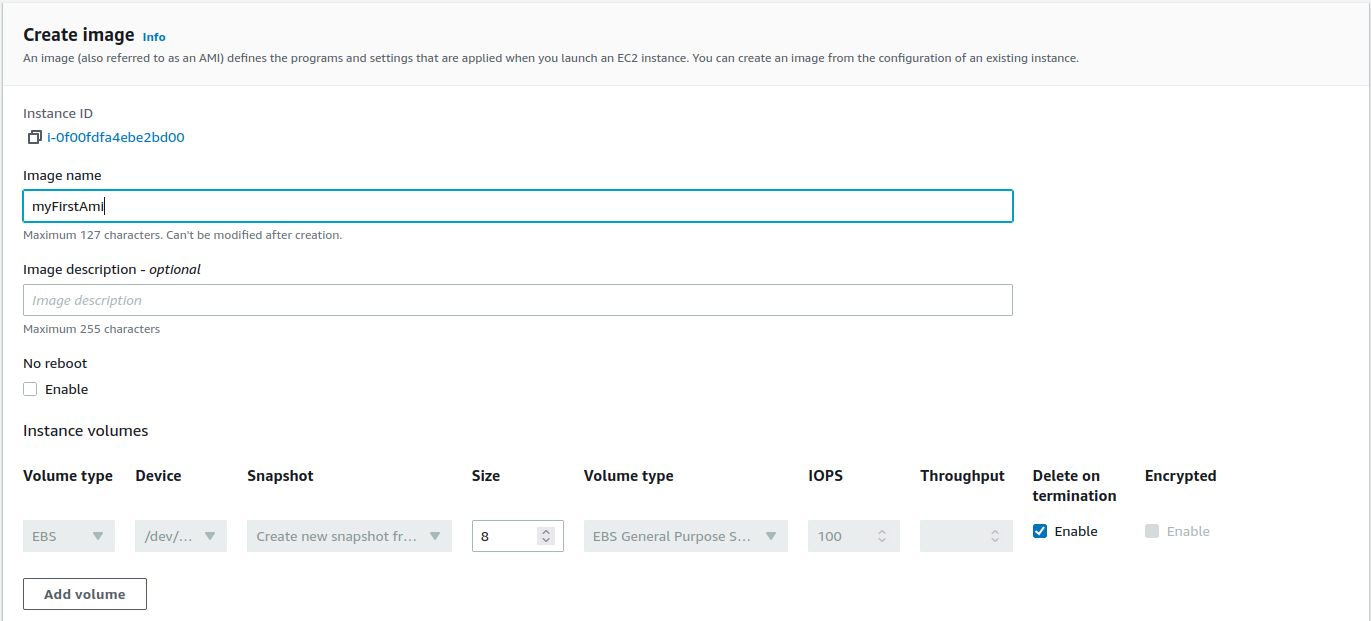Click into the Image name field
This screenshot has height=621, width=1371.
[517, 206]
